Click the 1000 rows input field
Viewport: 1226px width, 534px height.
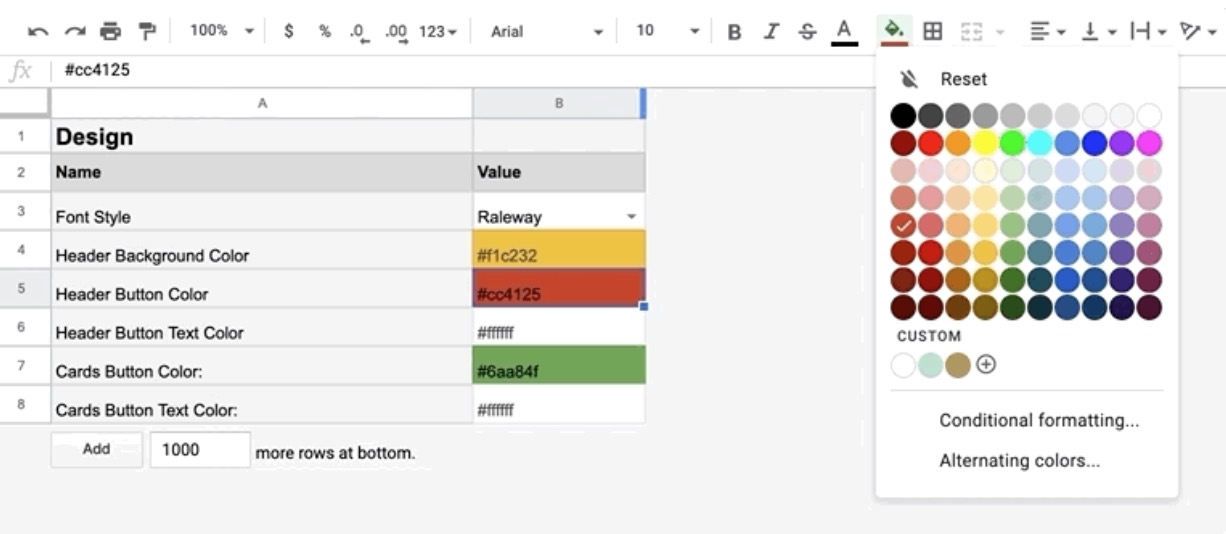click(x=200, y=450)
